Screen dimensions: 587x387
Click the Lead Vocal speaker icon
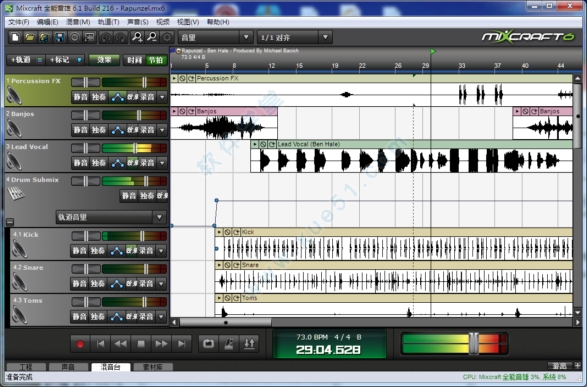tap(14, 161)
